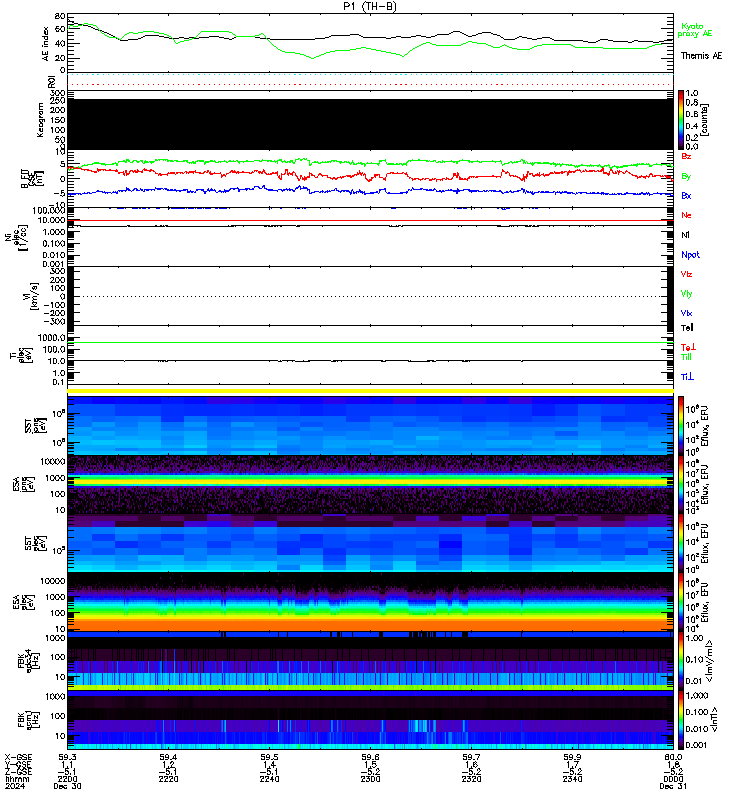Click the red Bz legend label
The width and height of the screenshot is (750, 800).
click(x=686, y=156)
